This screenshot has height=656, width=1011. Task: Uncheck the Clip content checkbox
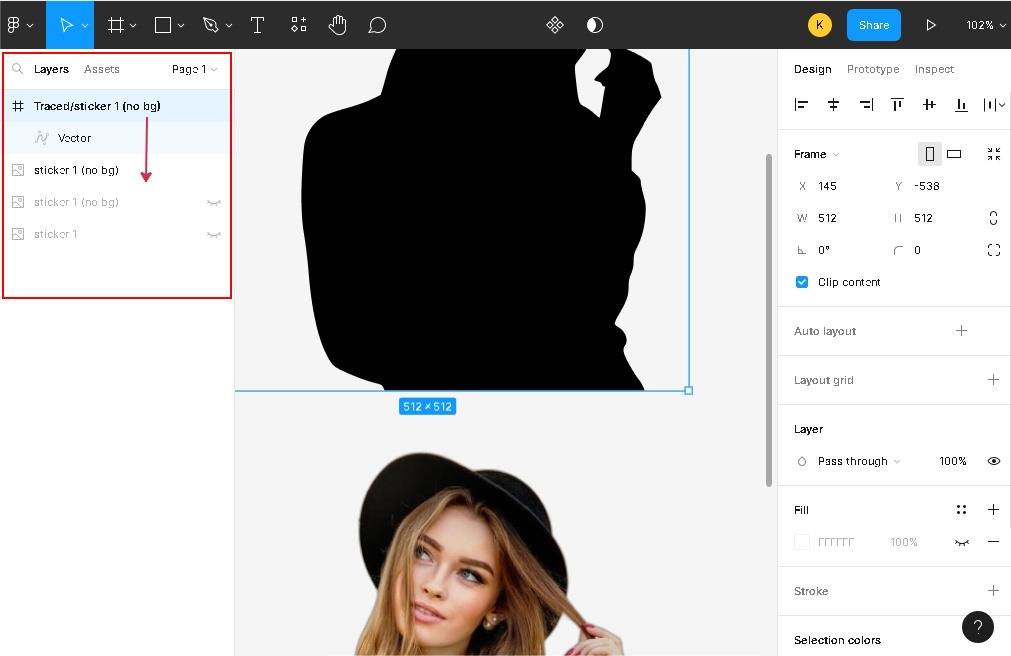pyautogui.click(x=801, y=282)
